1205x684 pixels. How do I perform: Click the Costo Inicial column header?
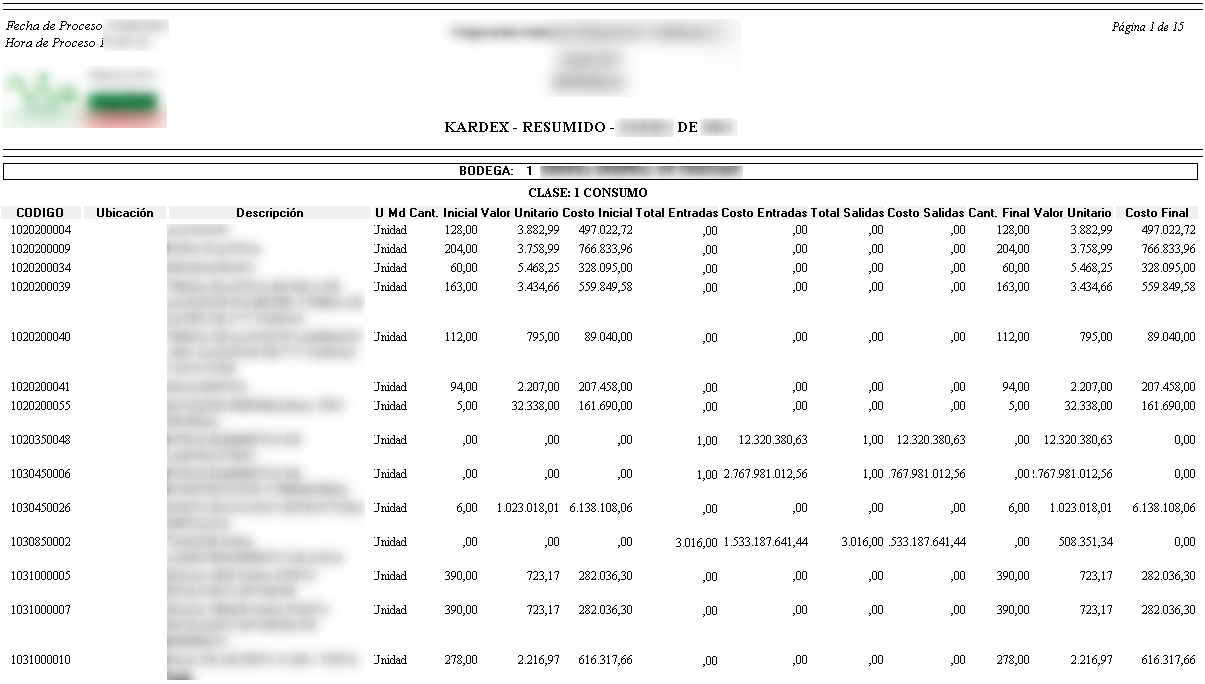pos(597,213)
